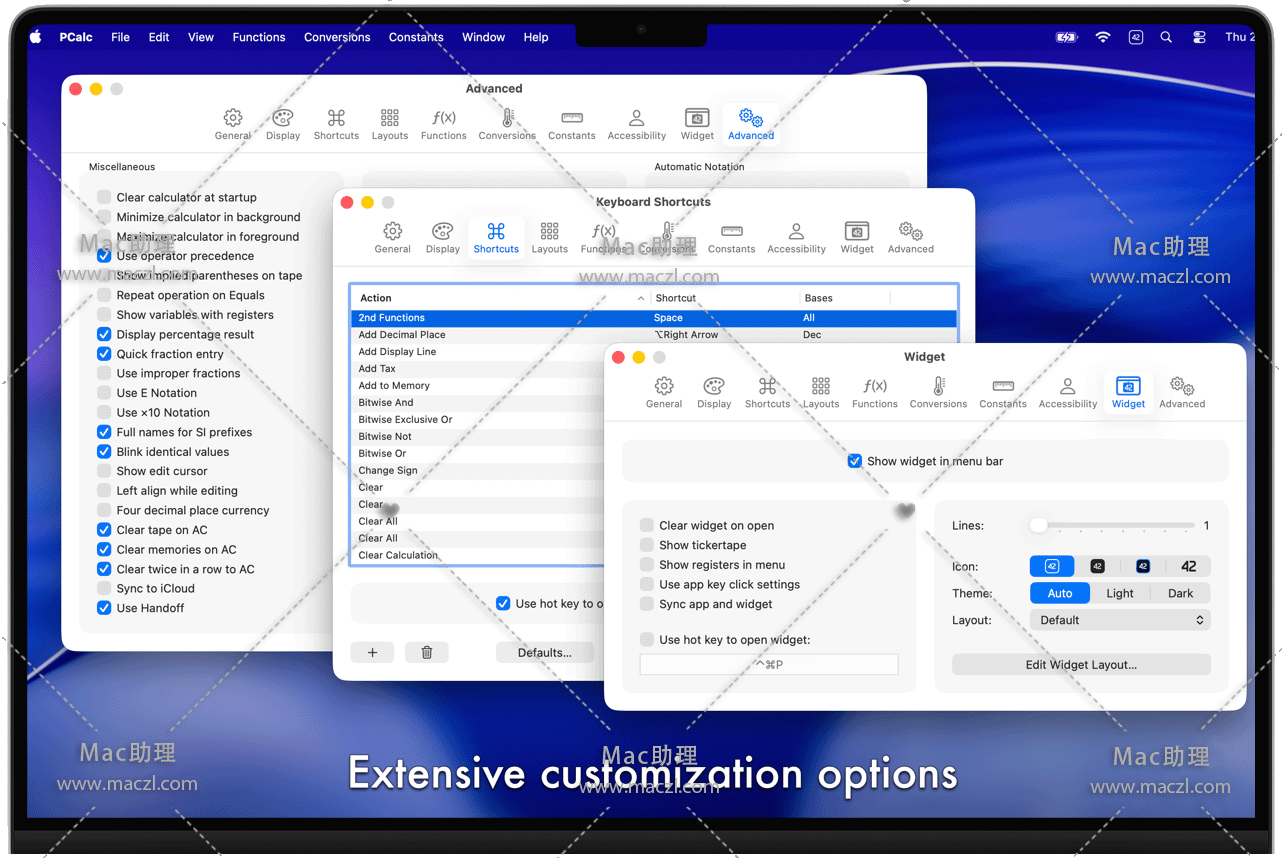Image resolution: width=1282 pixels, height=858 pixels.
Task: Open Conversions pane in Widget window toolbar
Action: 937,392
